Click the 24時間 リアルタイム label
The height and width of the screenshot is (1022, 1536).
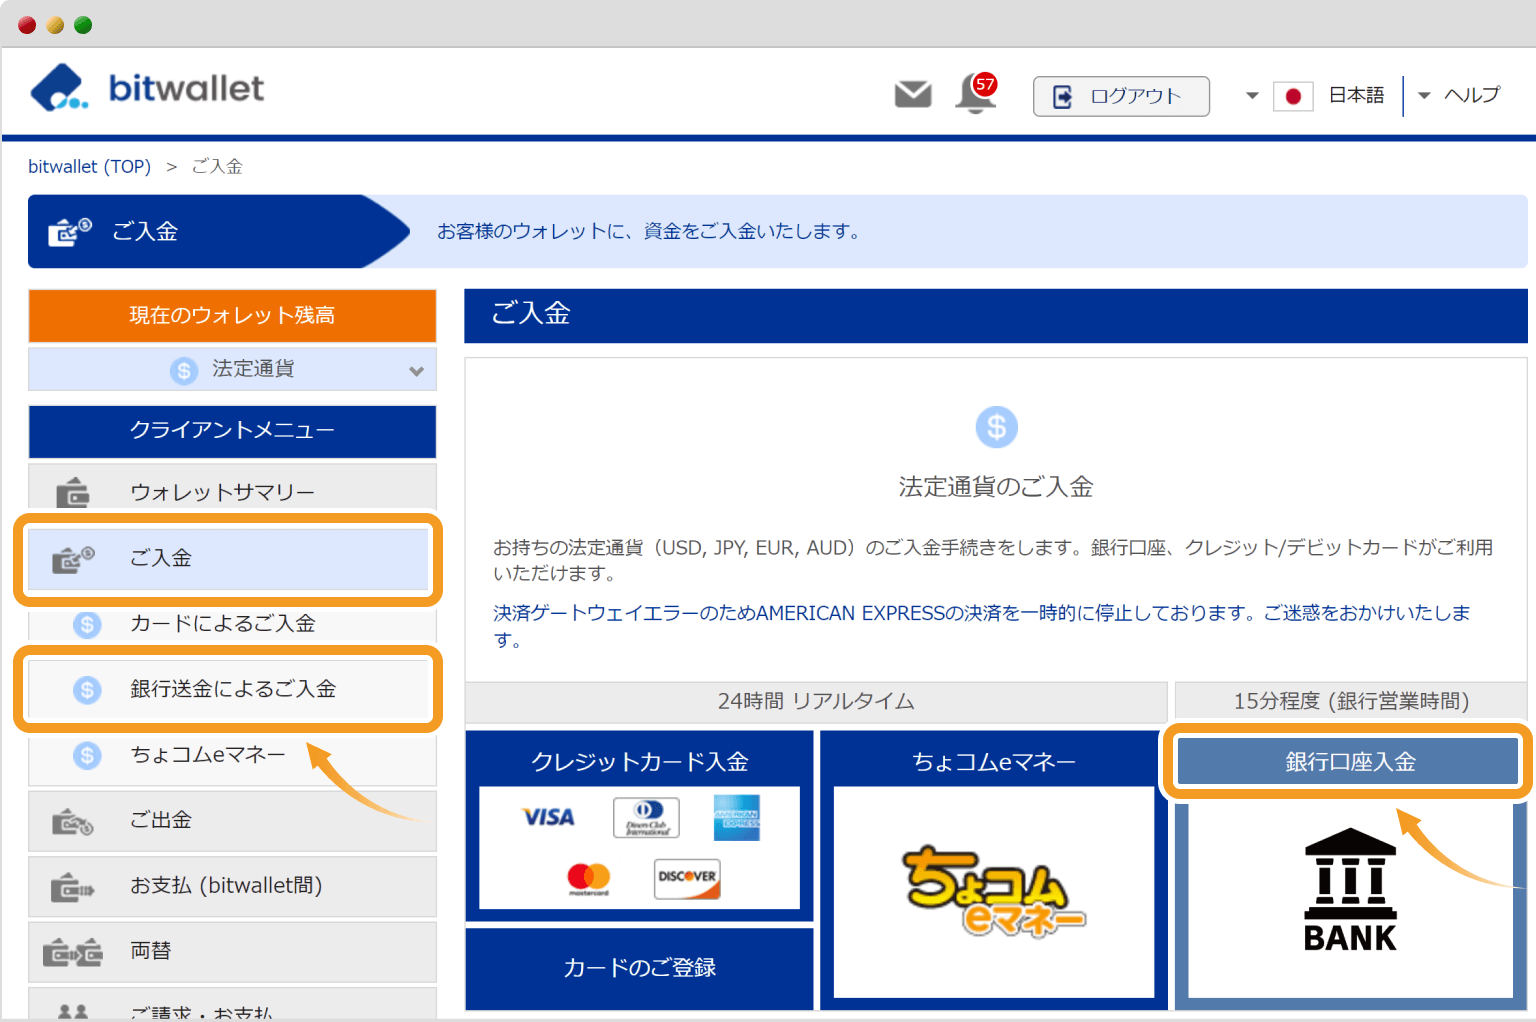pos(816,701)
